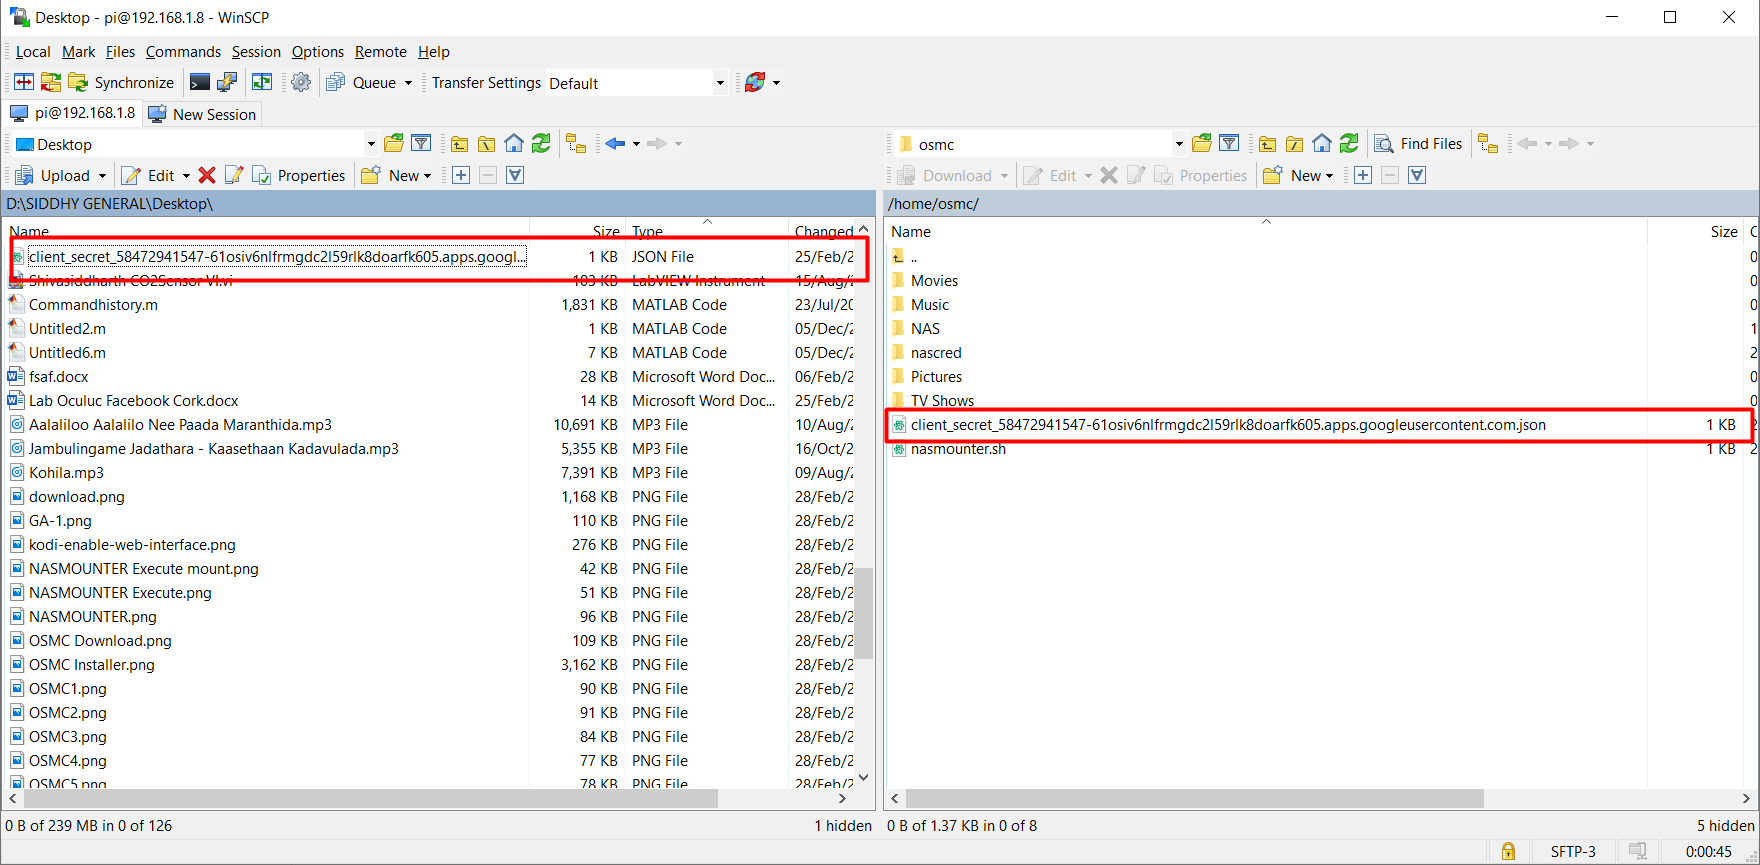Click the Compare Directories toolbar icon
1760x865 pixels.
[24, 82]
